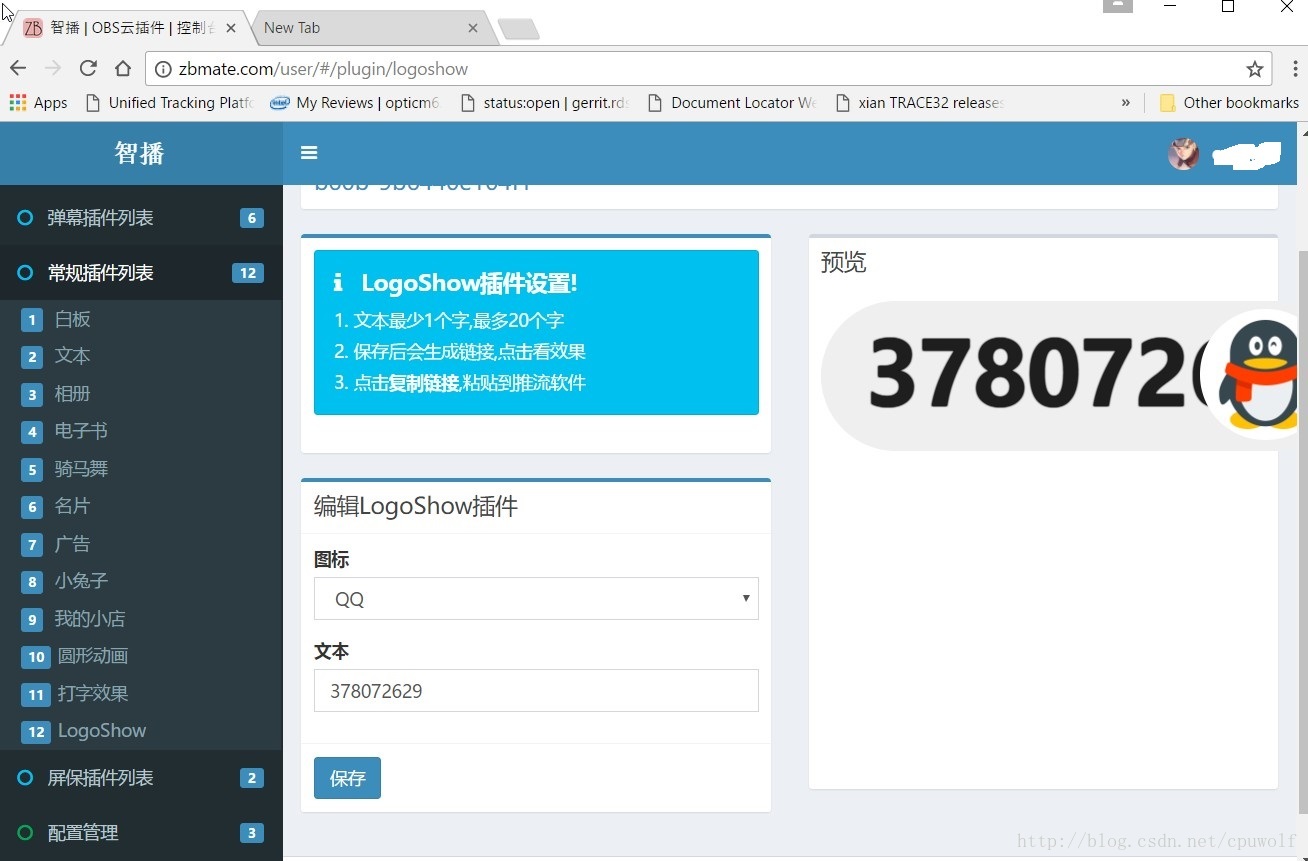Click the 编辑LogoShow插件 panel heading
The width and height of the screenshot is (1308, 861).
tap(416, 506)
